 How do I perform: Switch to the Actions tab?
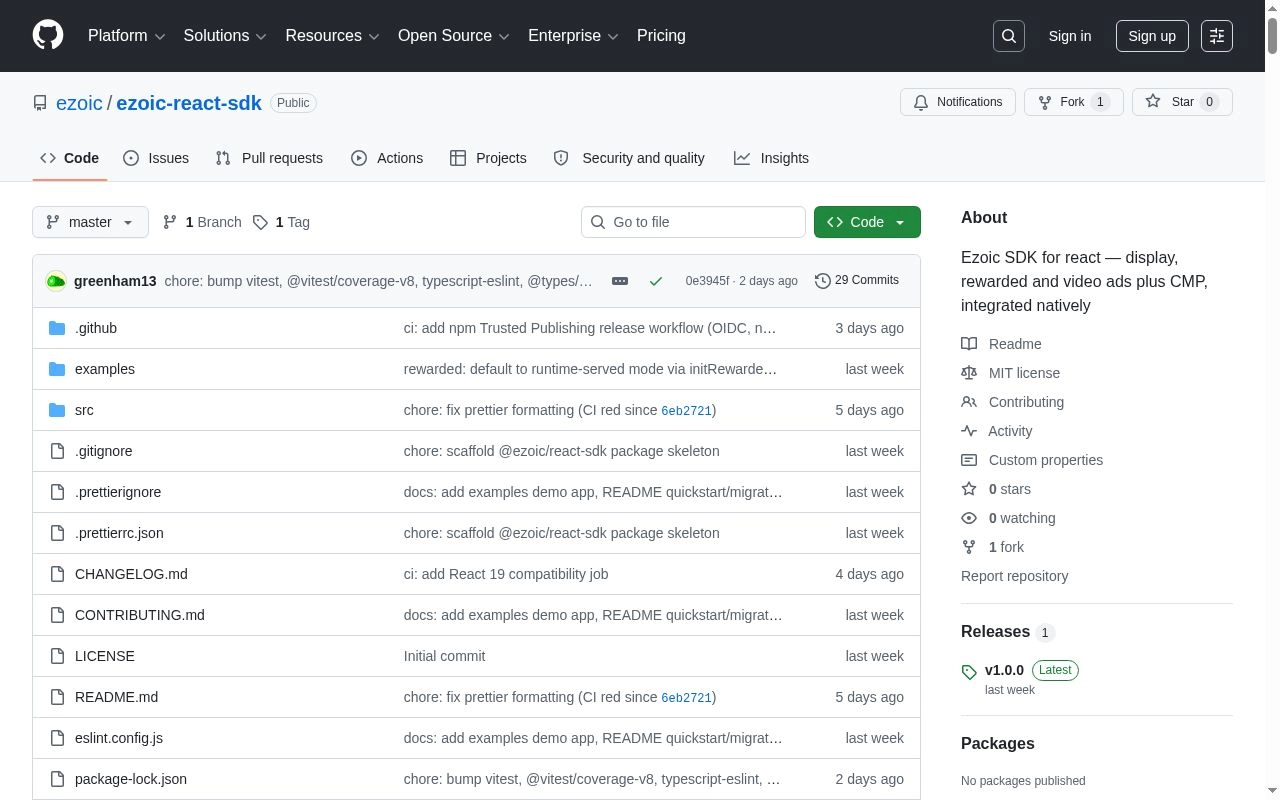[x=387, y=158]
